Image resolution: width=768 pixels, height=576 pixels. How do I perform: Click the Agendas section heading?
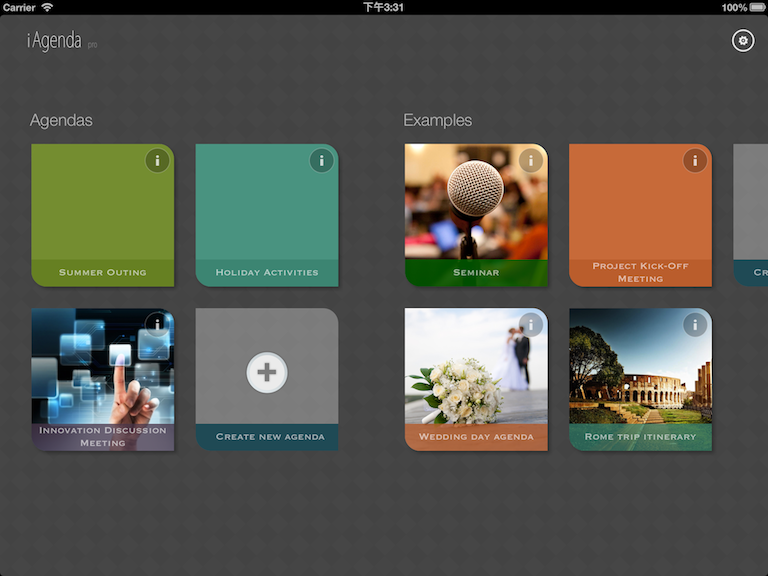[61, 120]
